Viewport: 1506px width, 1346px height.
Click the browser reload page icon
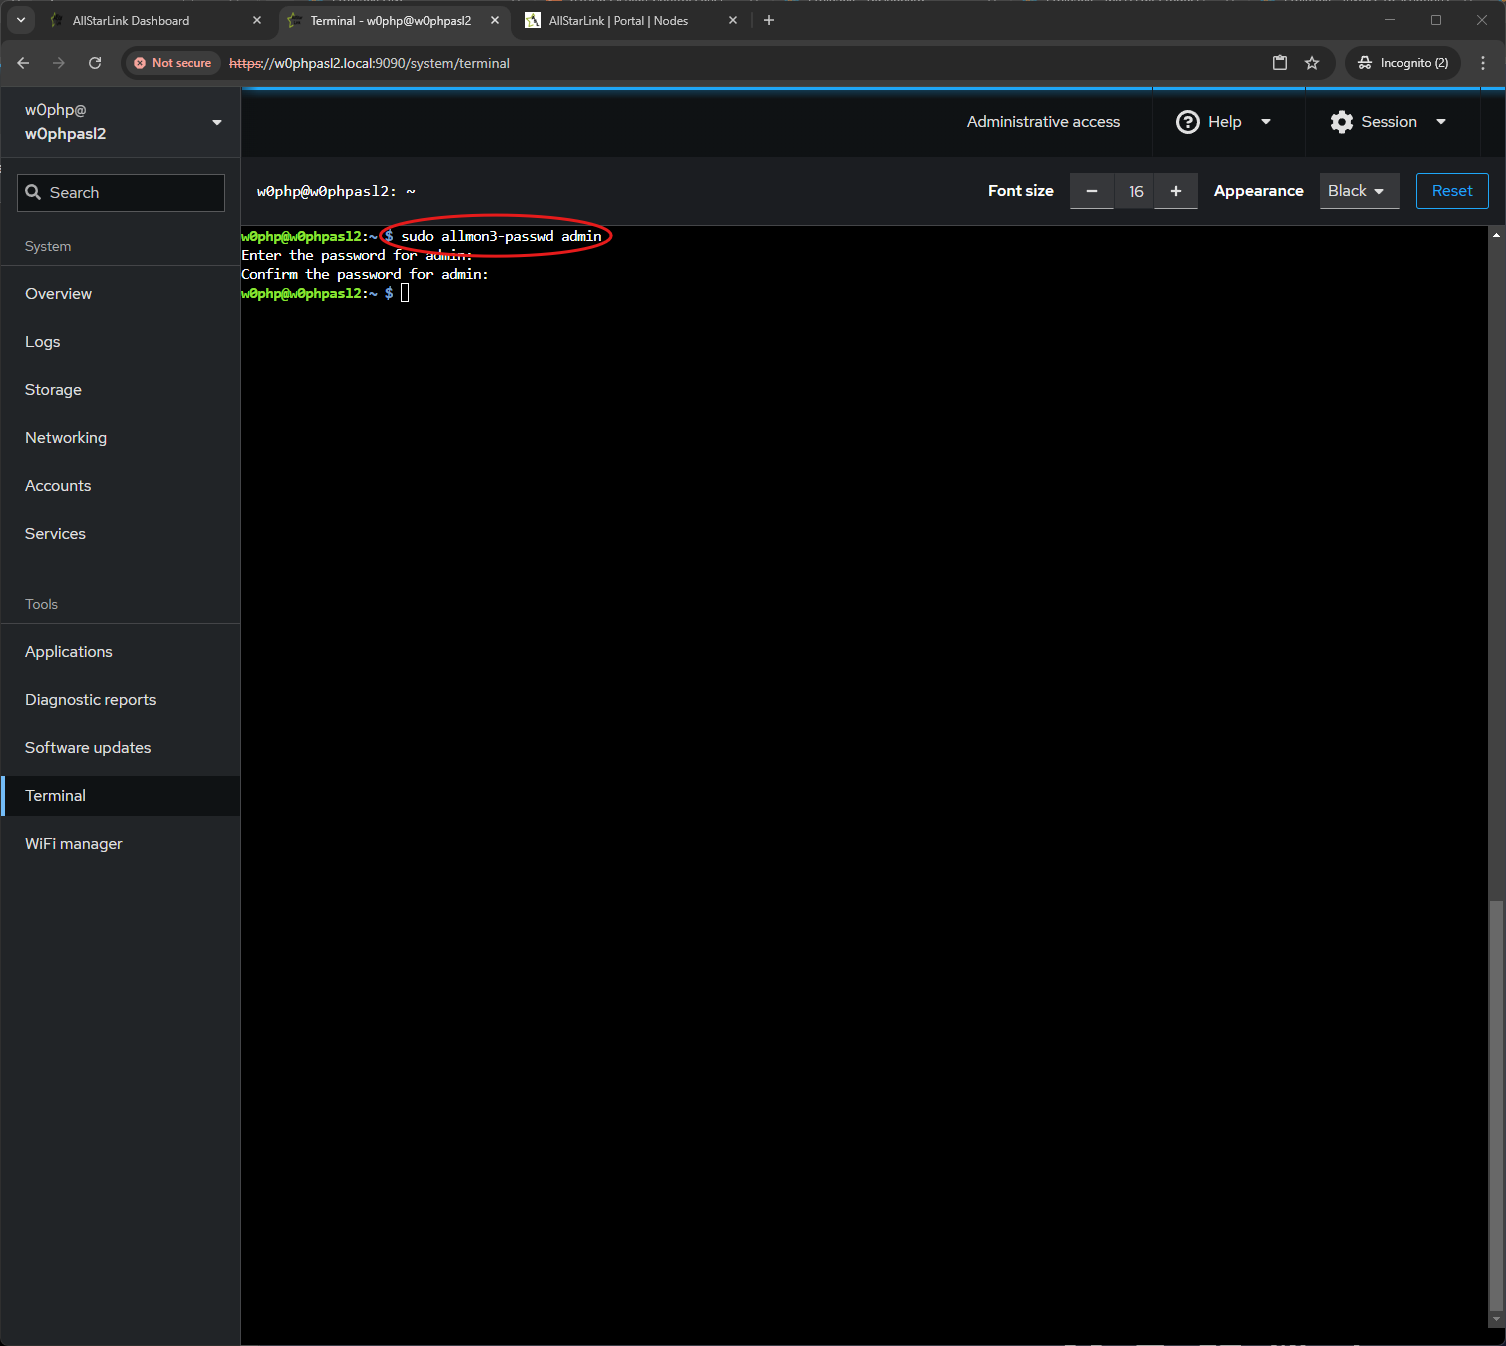click(x=95, y=63)
